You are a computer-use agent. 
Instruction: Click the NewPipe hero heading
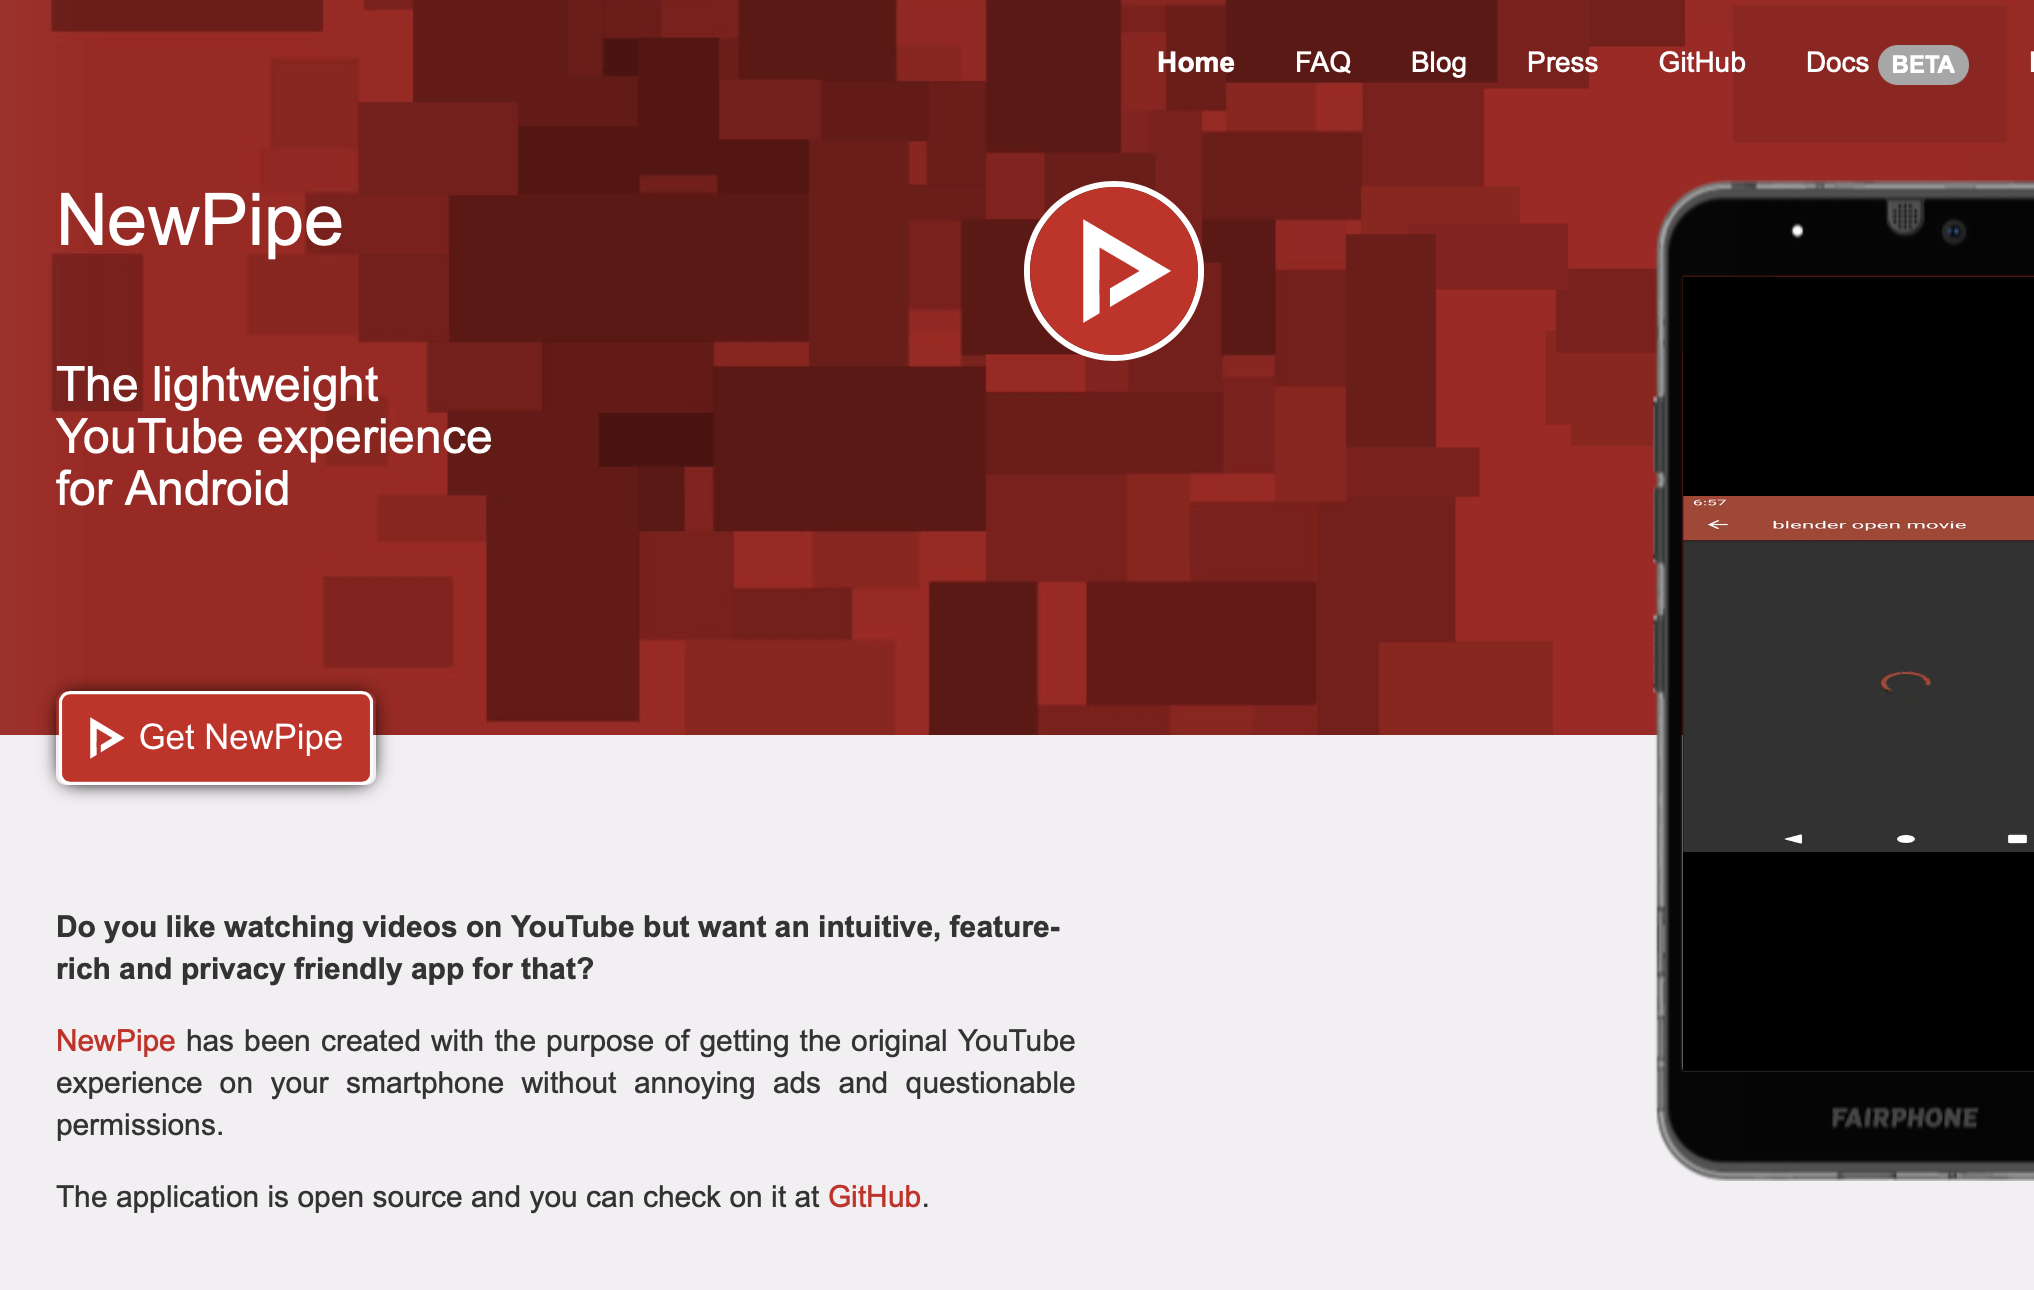(x=199, y=220)
